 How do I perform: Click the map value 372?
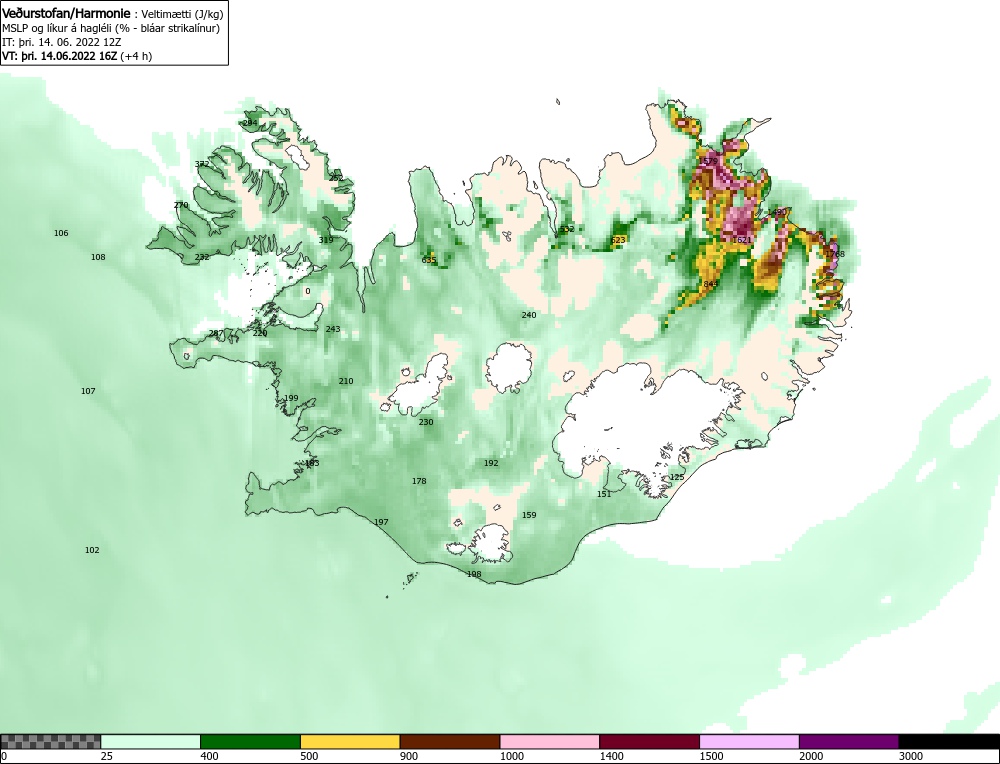tap(202, 164)
